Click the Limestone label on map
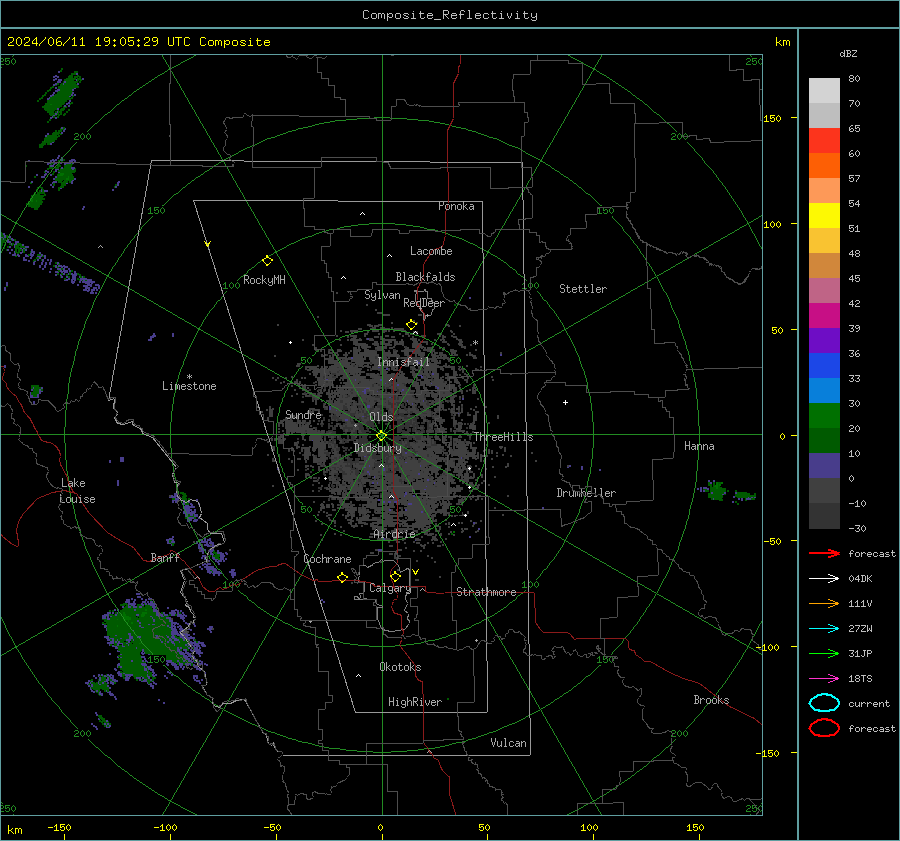Image resolution: width=900 pixels, height=841 pixels. 189,386
